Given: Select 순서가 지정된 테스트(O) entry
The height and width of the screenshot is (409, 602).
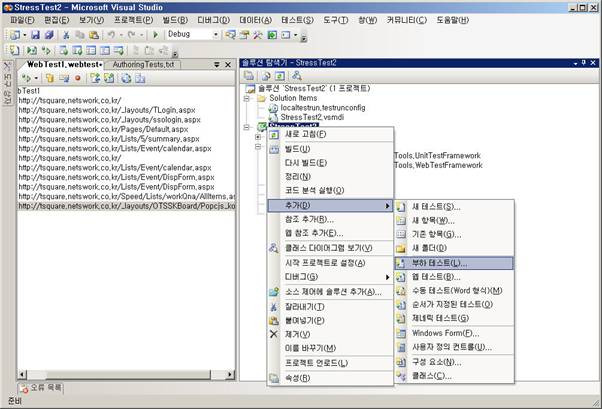Looking at the screenshot, I should tap(454, 304).
